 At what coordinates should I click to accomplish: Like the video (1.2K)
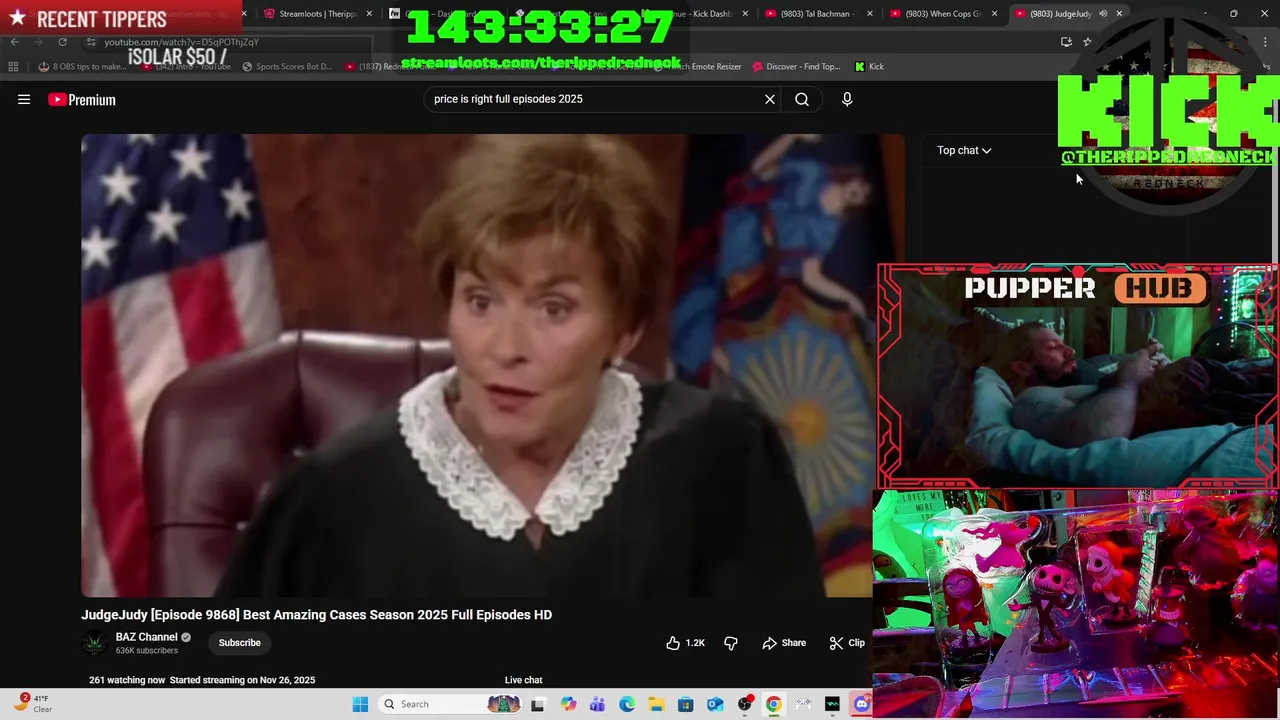tap(685, 643)
